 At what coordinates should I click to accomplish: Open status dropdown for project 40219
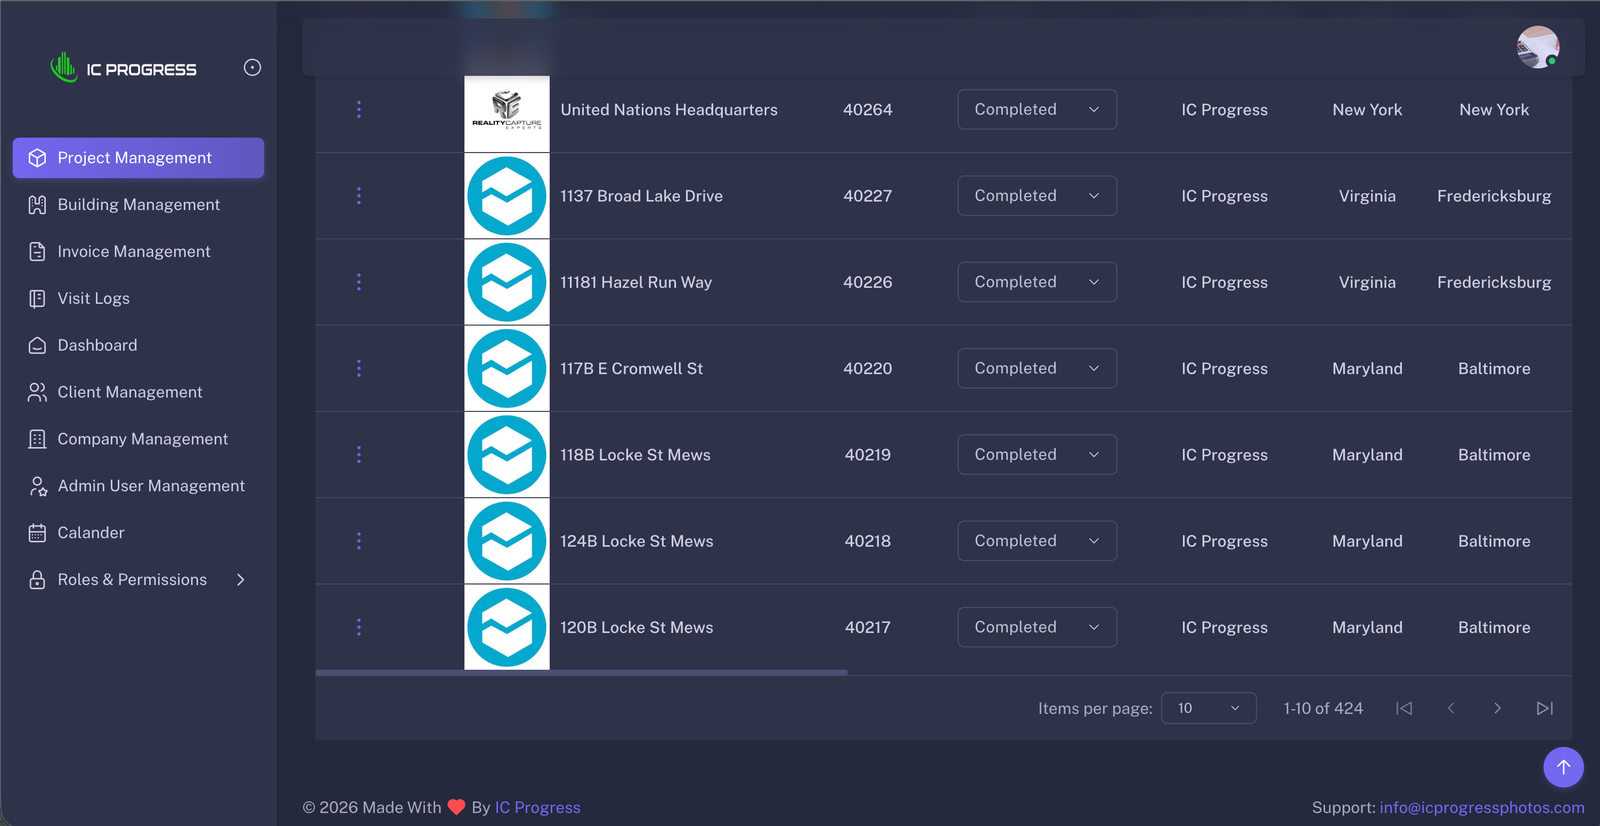1037,455
